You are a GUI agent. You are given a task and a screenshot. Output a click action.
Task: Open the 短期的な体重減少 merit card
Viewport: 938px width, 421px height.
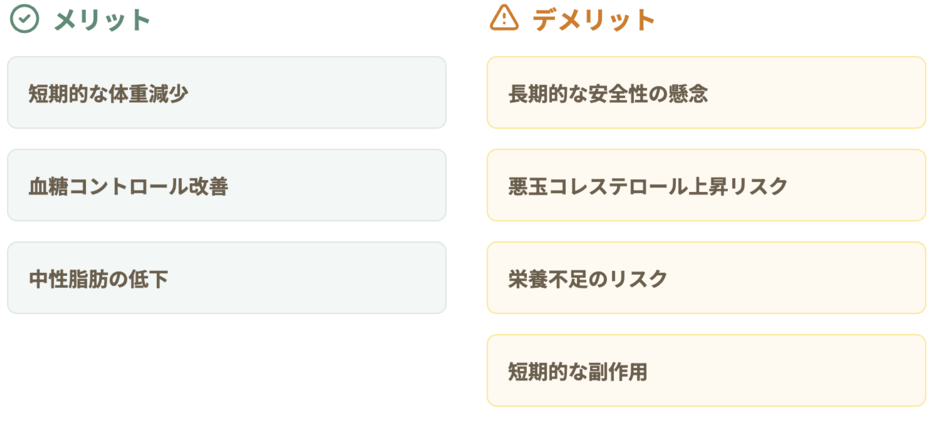point(227,93)
